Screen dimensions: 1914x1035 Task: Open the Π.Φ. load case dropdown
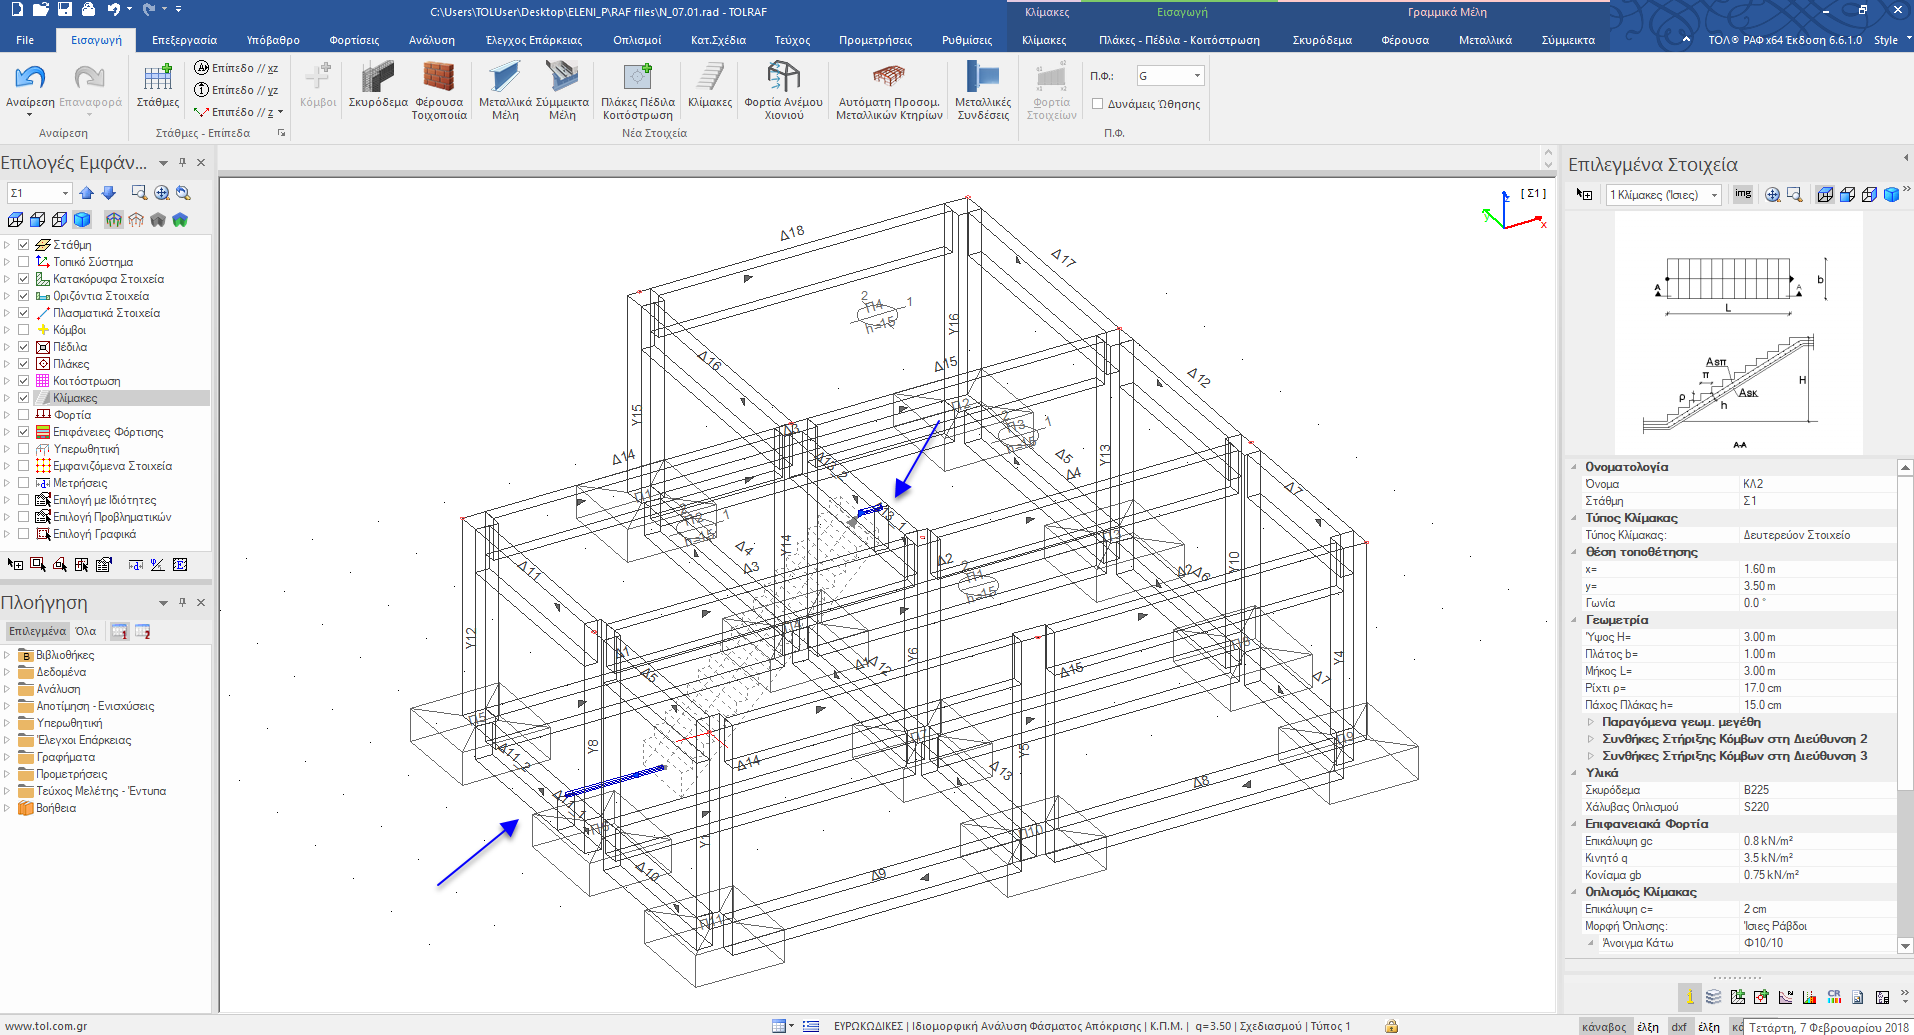(1197, 76)
